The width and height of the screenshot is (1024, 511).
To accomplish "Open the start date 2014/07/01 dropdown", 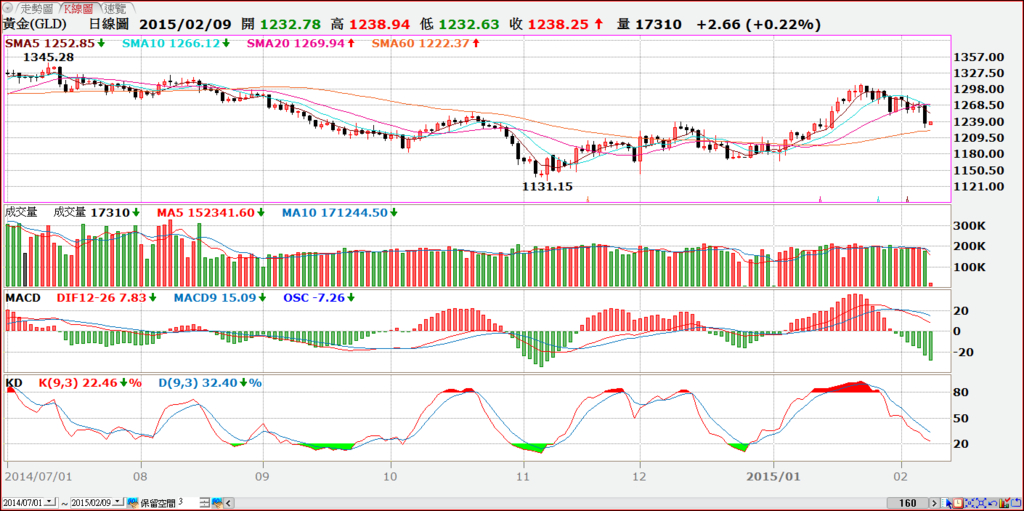I will click(50, 503).
